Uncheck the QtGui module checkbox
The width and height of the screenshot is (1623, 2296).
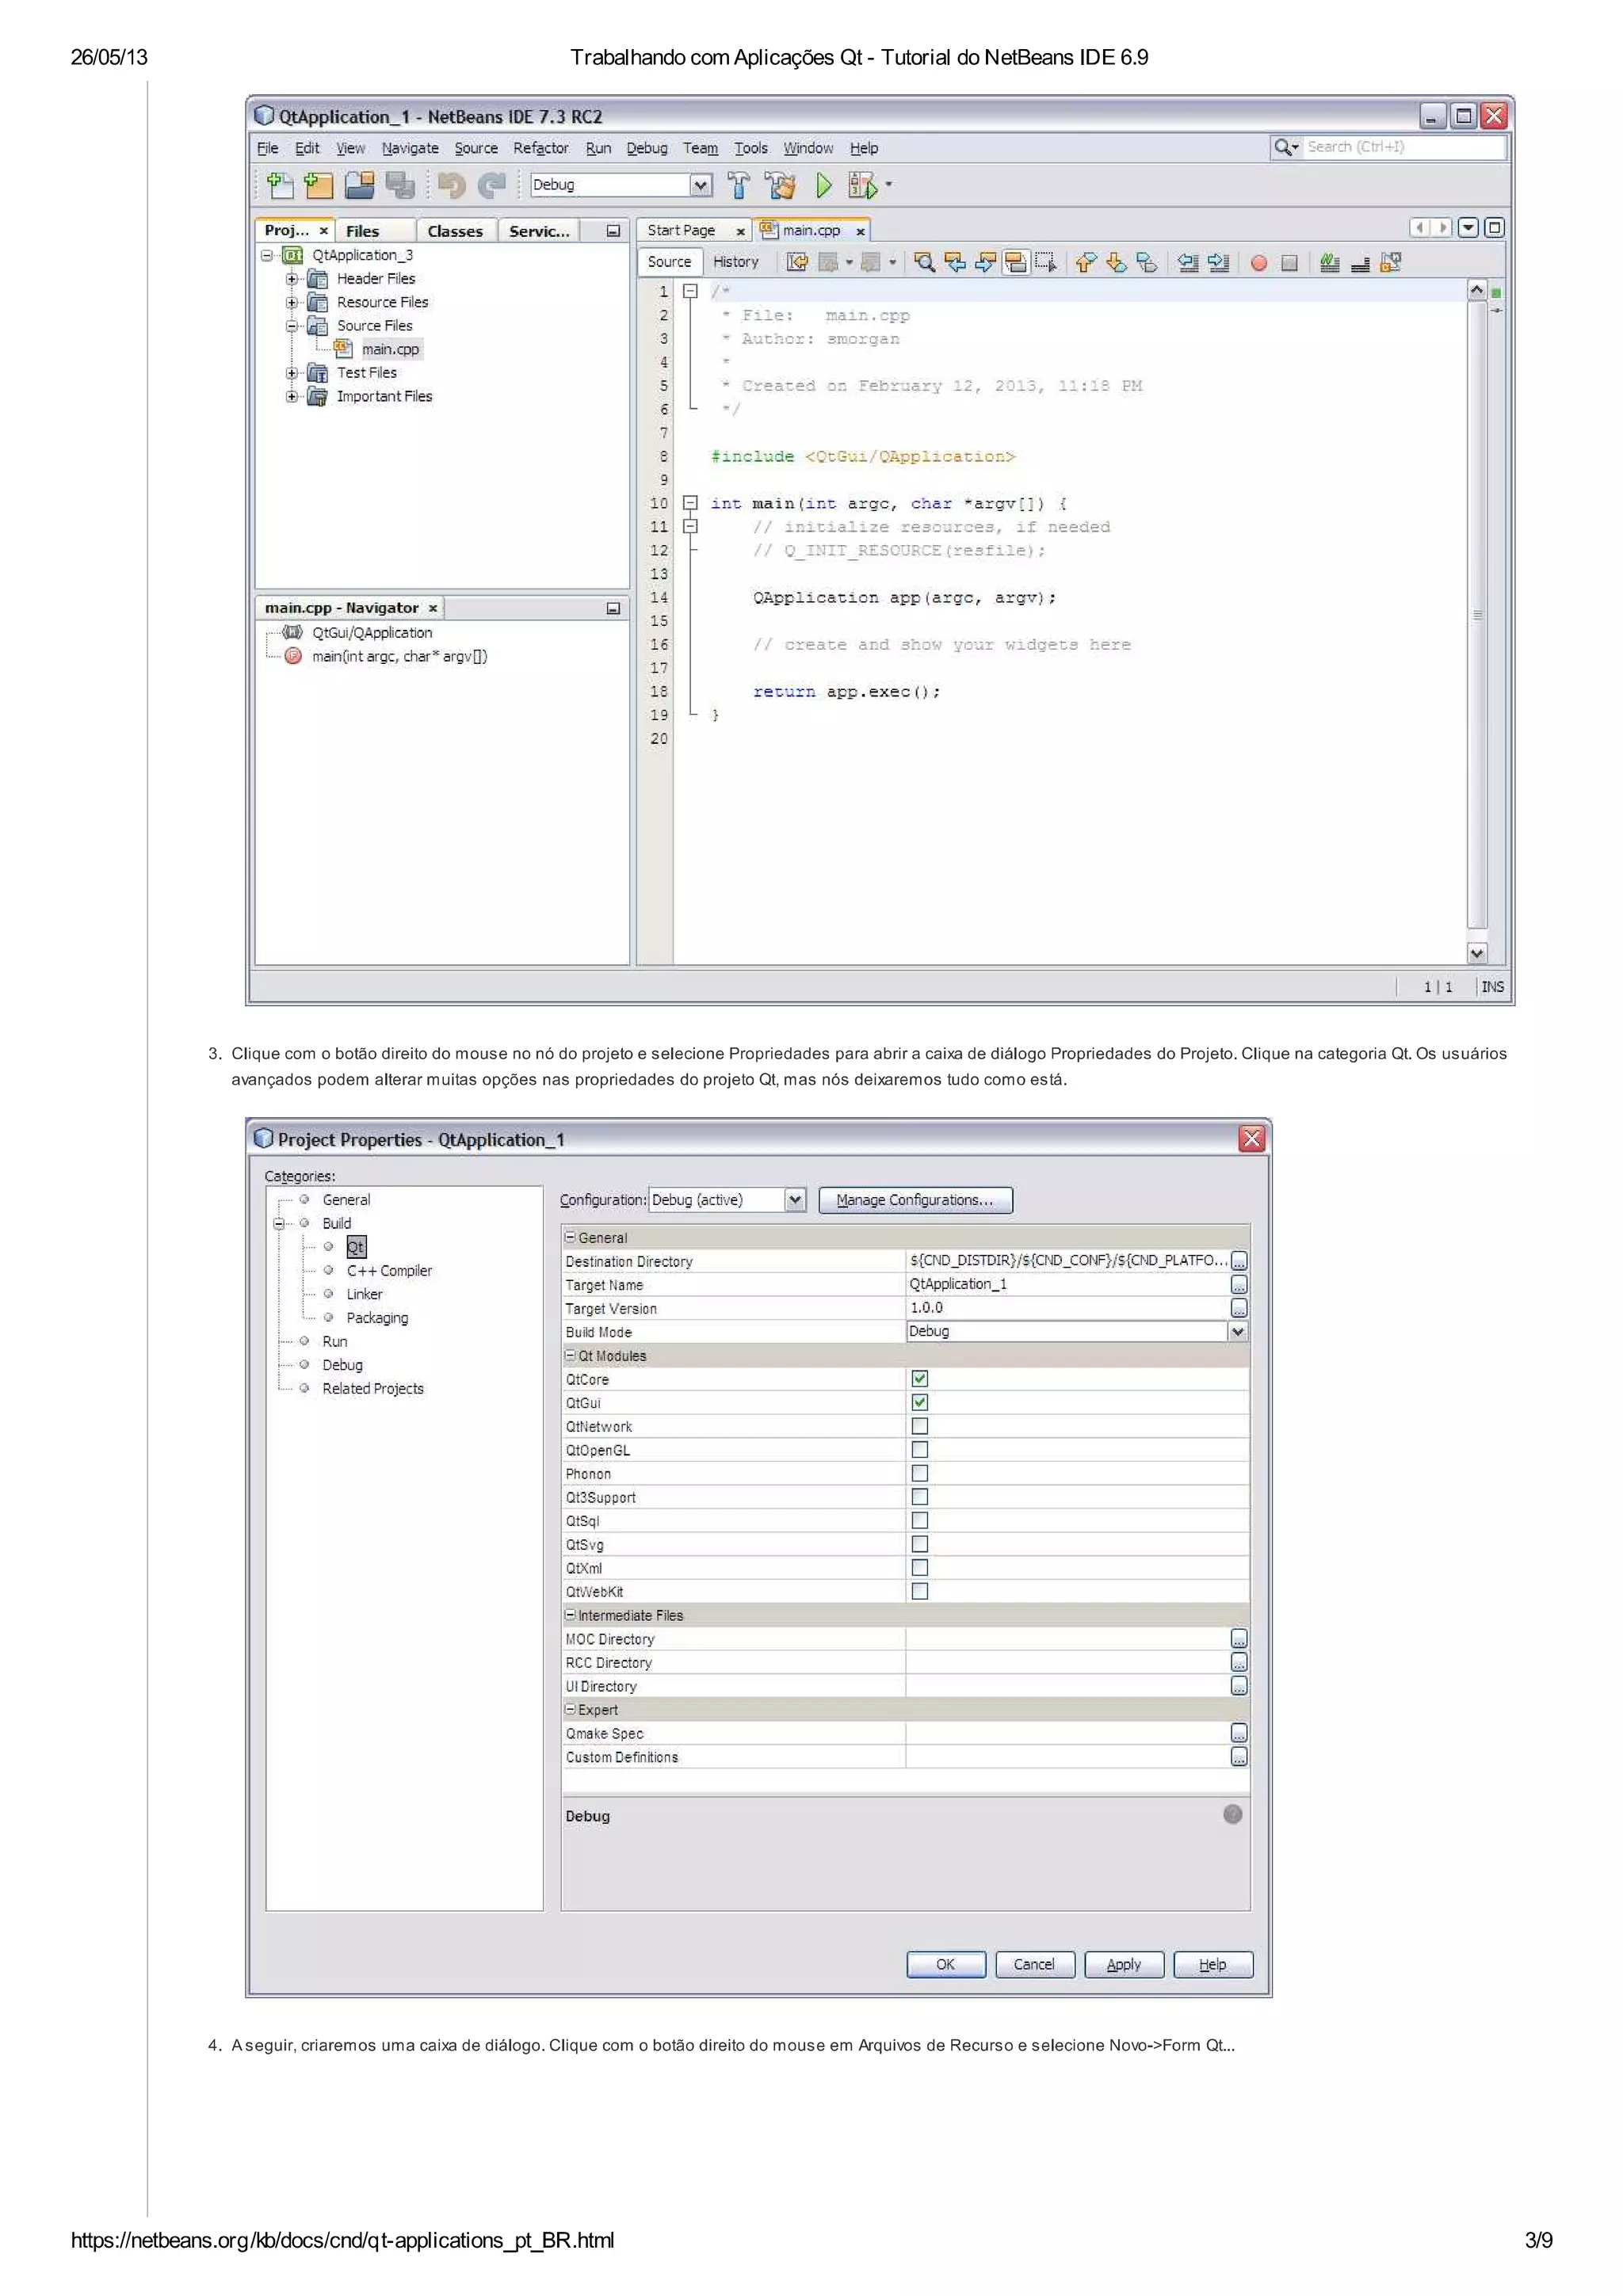(919, 1402)
